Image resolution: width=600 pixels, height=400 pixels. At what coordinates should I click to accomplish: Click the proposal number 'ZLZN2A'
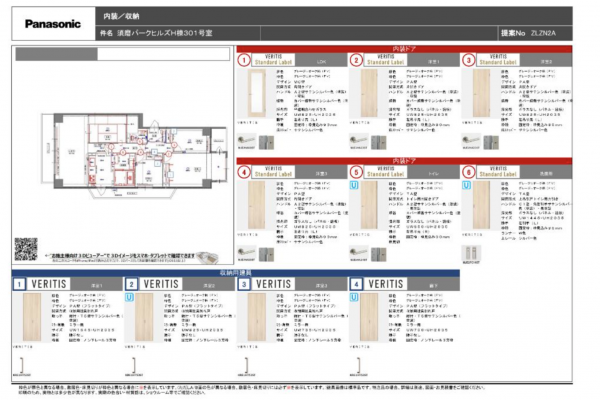pos(543,33)
